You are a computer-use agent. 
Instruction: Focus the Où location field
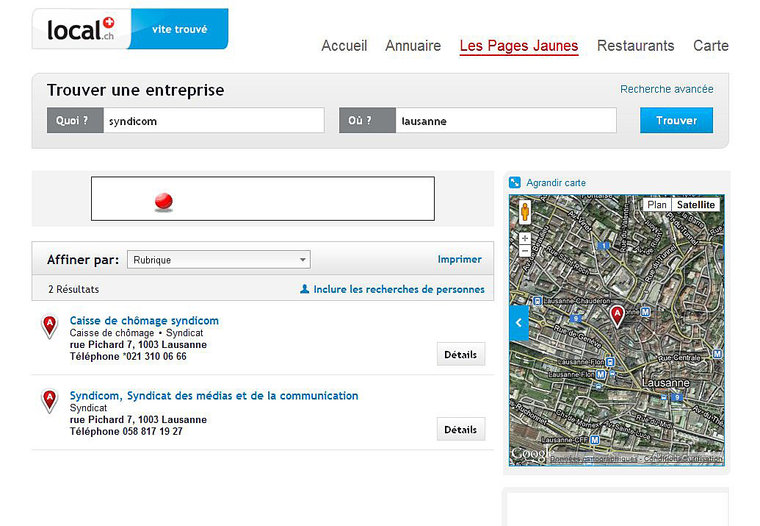point(506,121)
